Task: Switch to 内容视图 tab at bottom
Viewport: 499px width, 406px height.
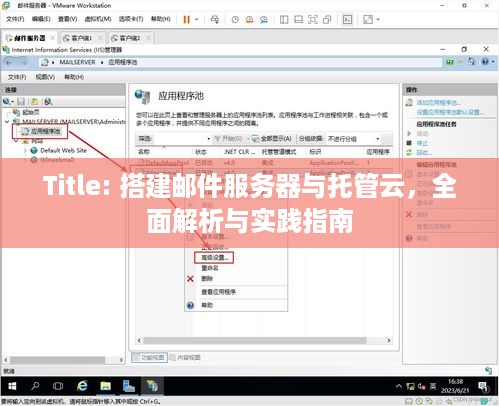Action: 185,358
